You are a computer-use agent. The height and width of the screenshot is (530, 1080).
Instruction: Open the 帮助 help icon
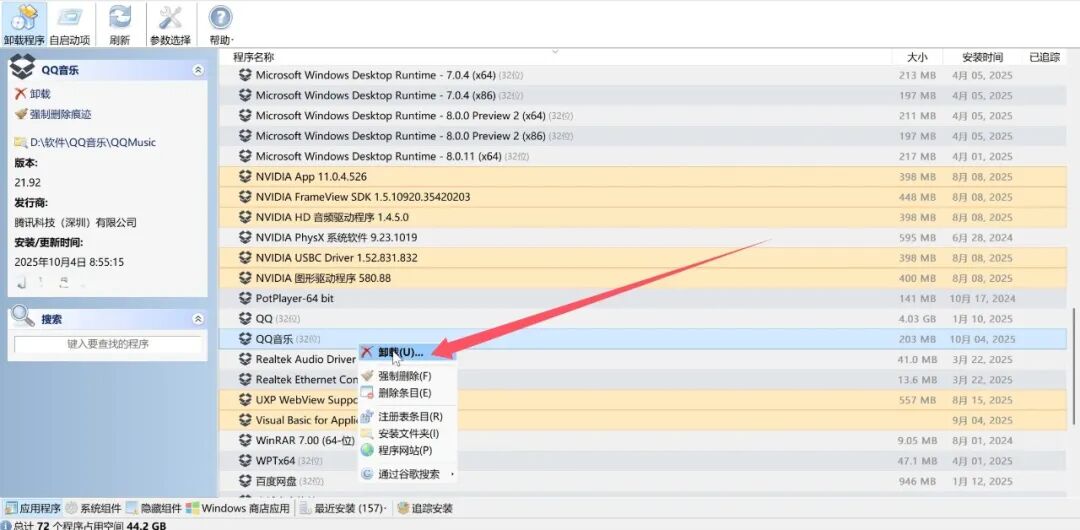point(220,17)
